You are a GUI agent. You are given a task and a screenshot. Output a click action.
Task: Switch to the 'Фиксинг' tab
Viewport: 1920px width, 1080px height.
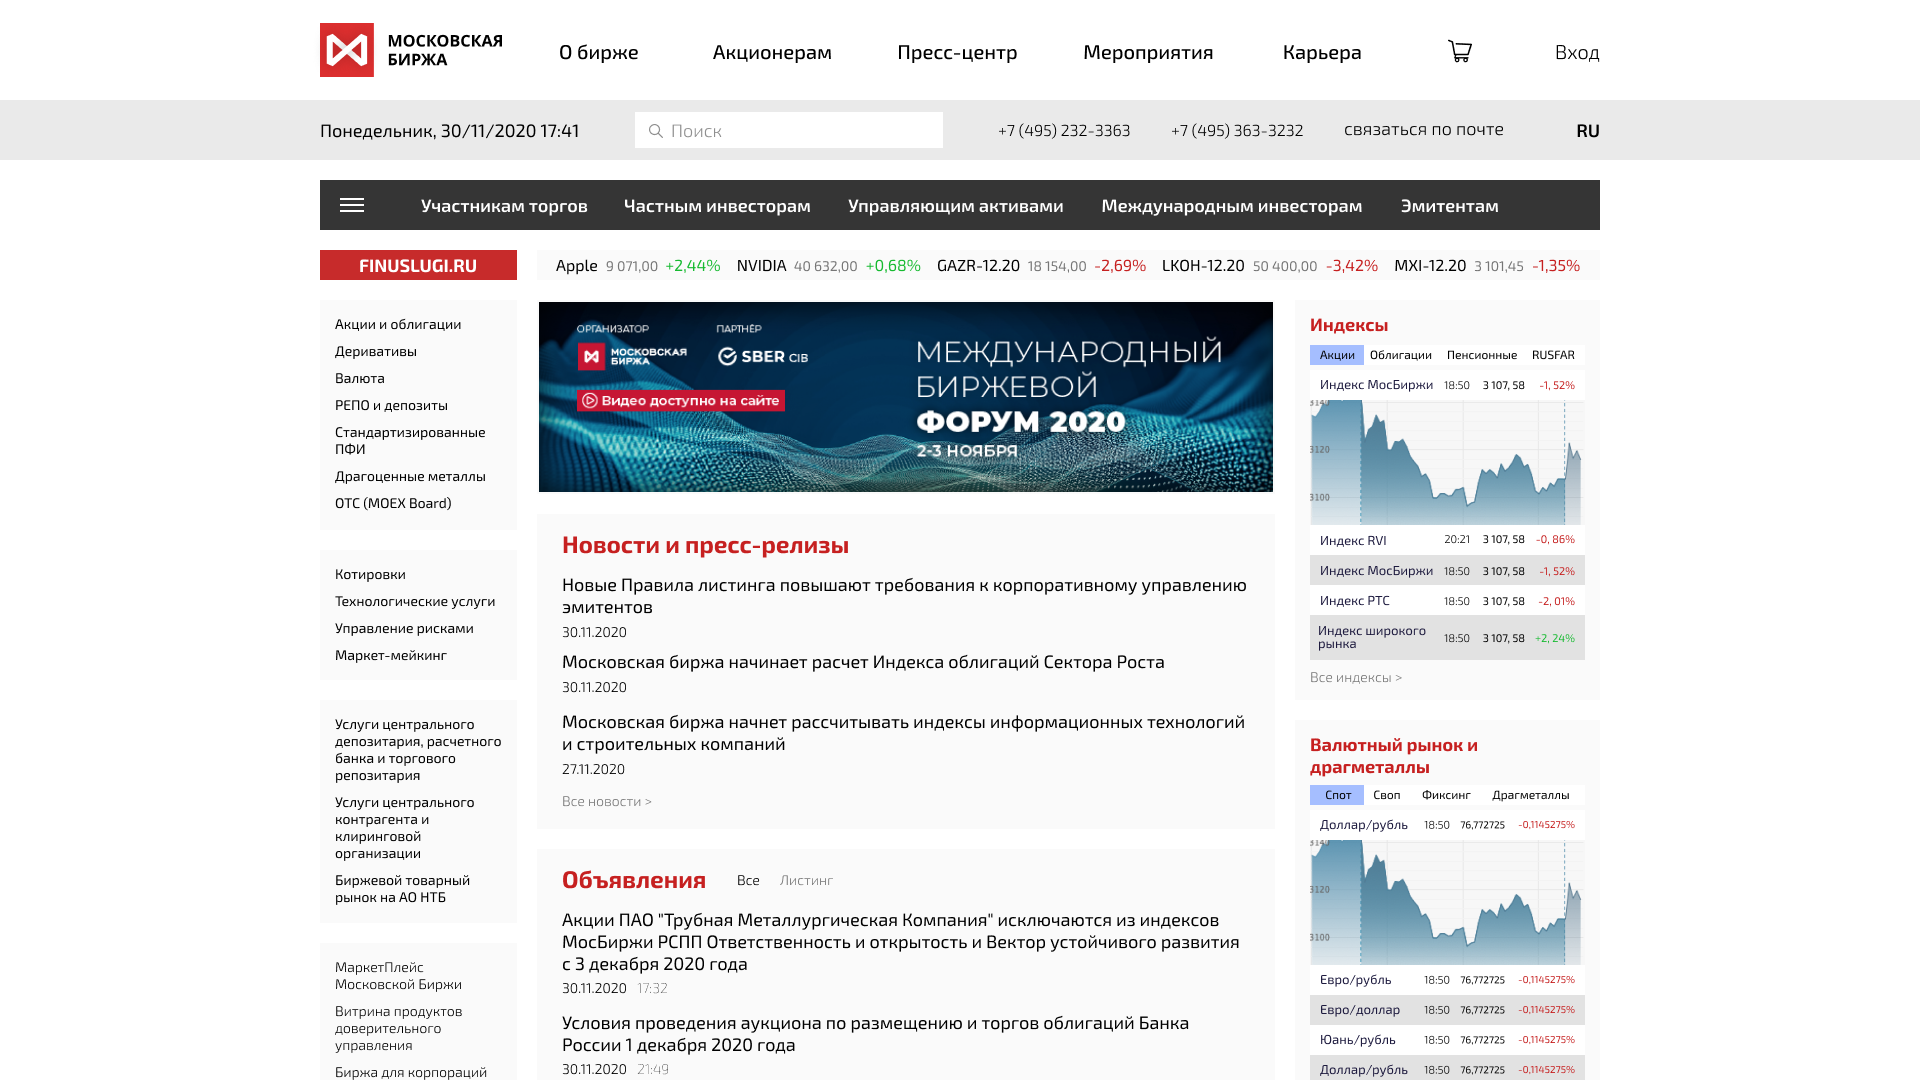click(1446, 795)
